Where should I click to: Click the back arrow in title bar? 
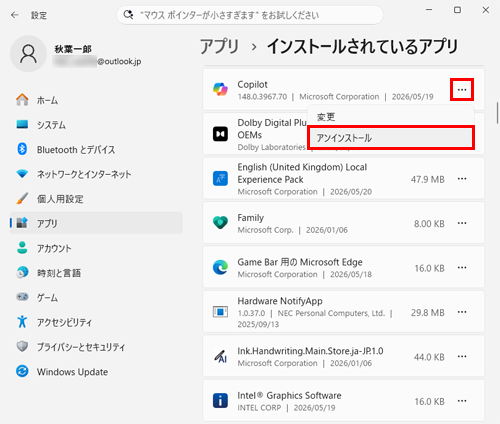pos(15,15)
